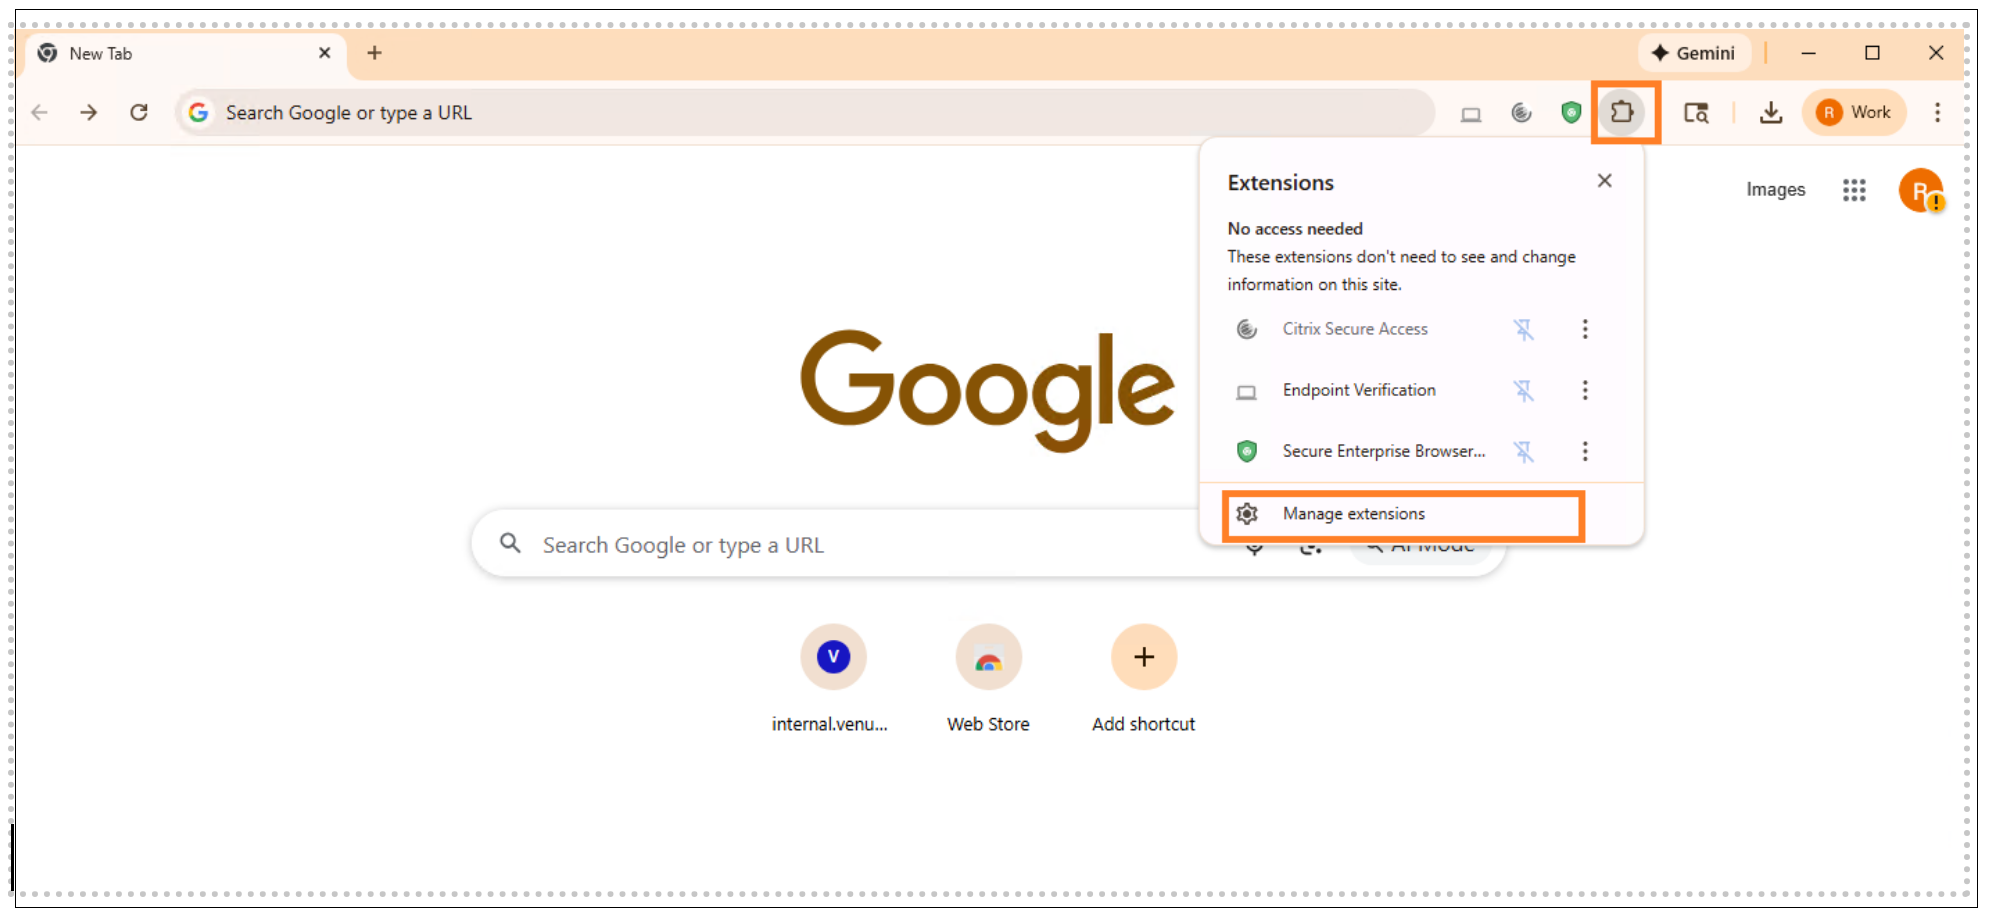The image size is (1989, 914).
Task: Pin Endpoint Verification to toolbar
Action: point(1524,391)
